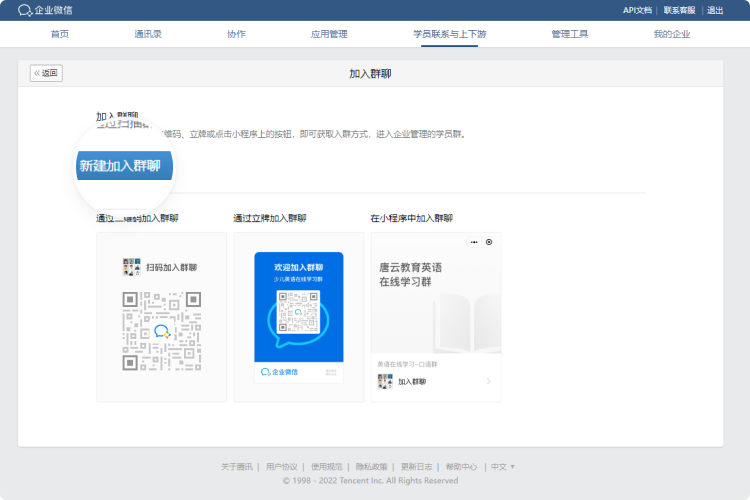750x500 pixels.
Task: Click the 返回 back button
Action: point(46,73)
